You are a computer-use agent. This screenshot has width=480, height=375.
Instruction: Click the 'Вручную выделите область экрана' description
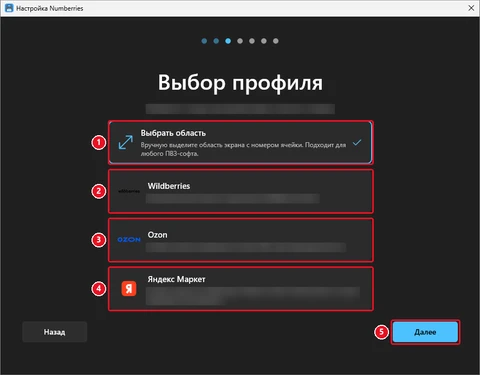point(243,149)
